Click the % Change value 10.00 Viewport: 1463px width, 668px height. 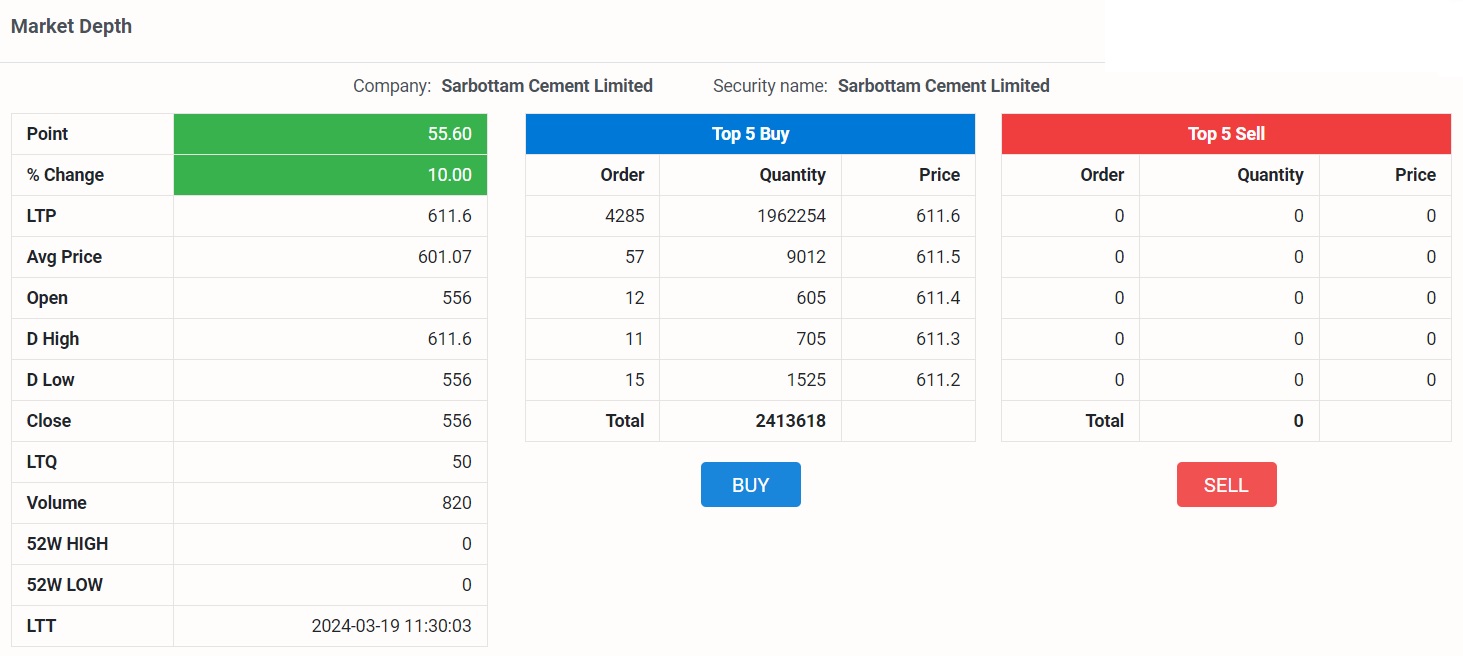449,175
